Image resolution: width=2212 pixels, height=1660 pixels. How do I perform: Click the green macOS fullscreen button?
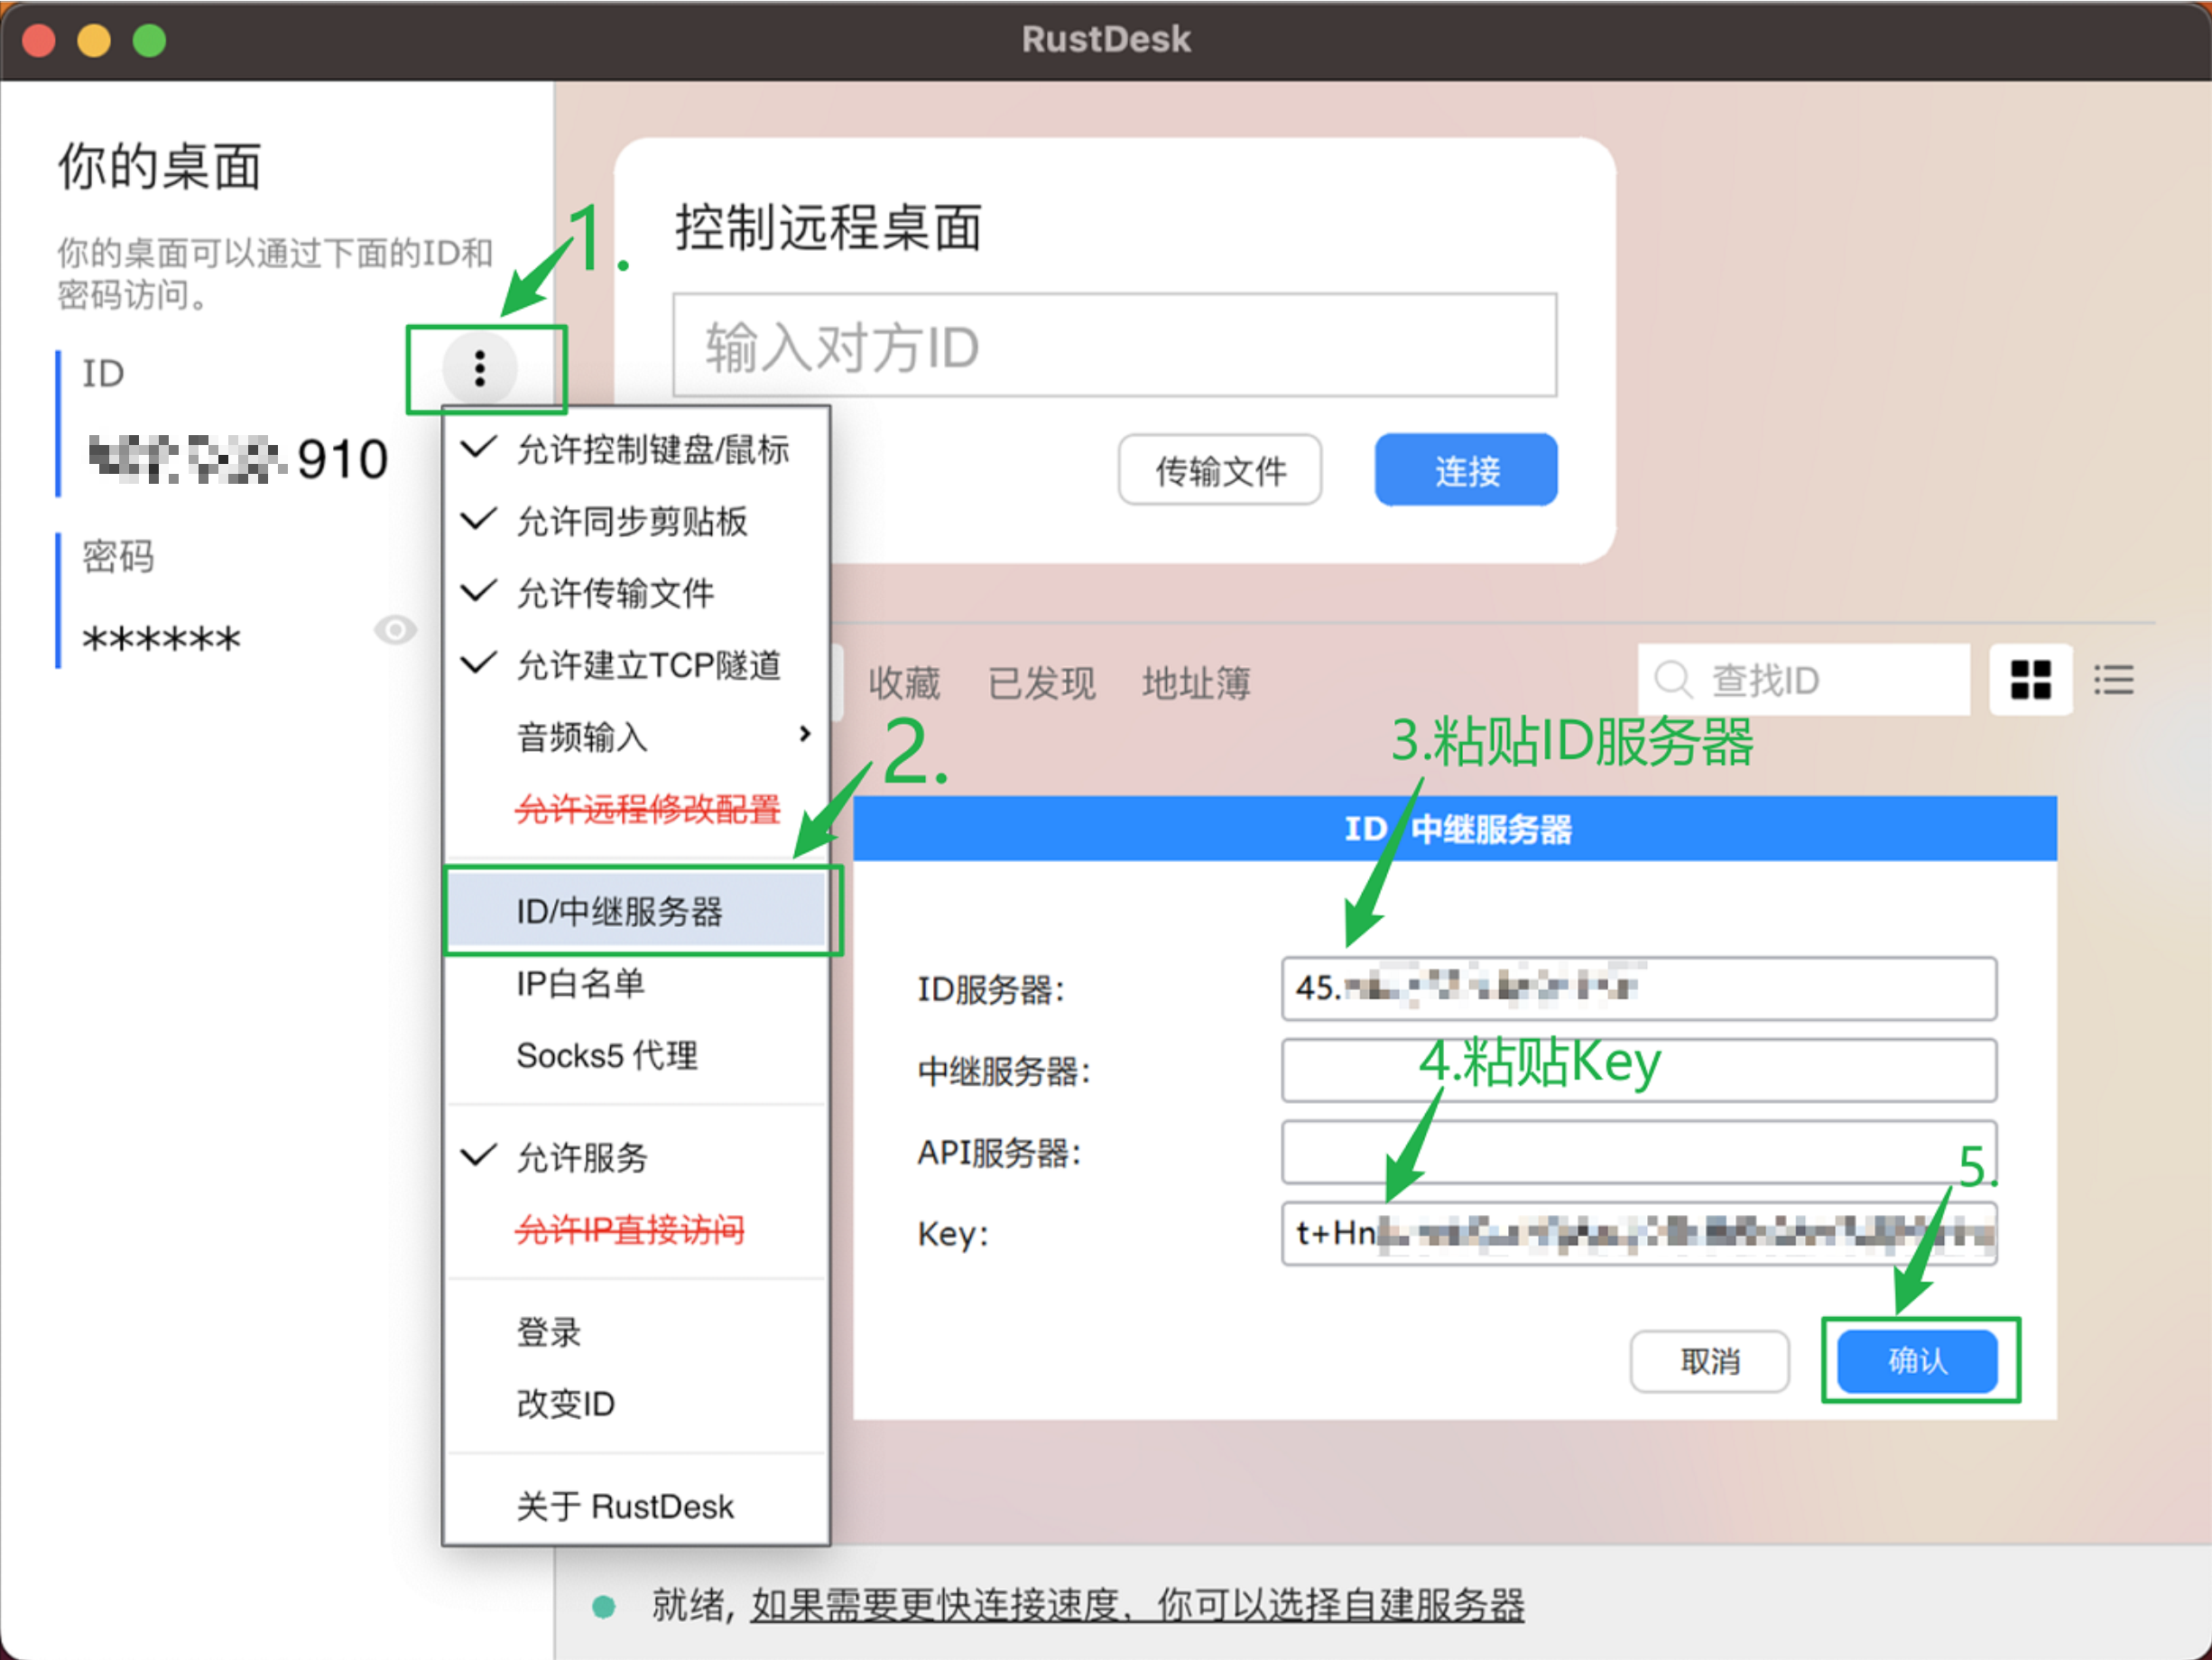point(150,40)
